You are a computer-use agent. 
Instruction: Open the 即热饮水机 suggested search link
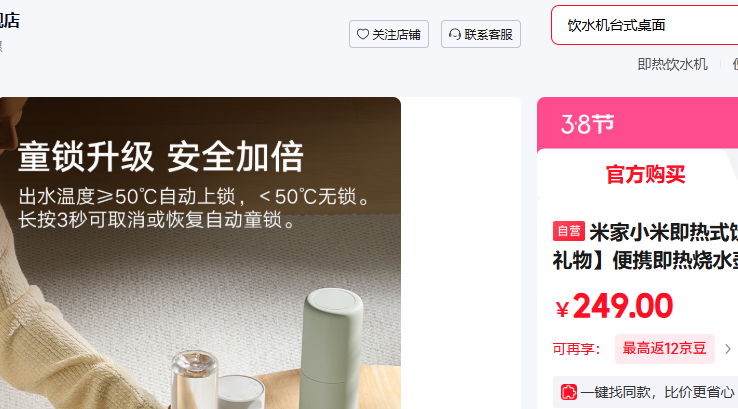tap(672, 64)
